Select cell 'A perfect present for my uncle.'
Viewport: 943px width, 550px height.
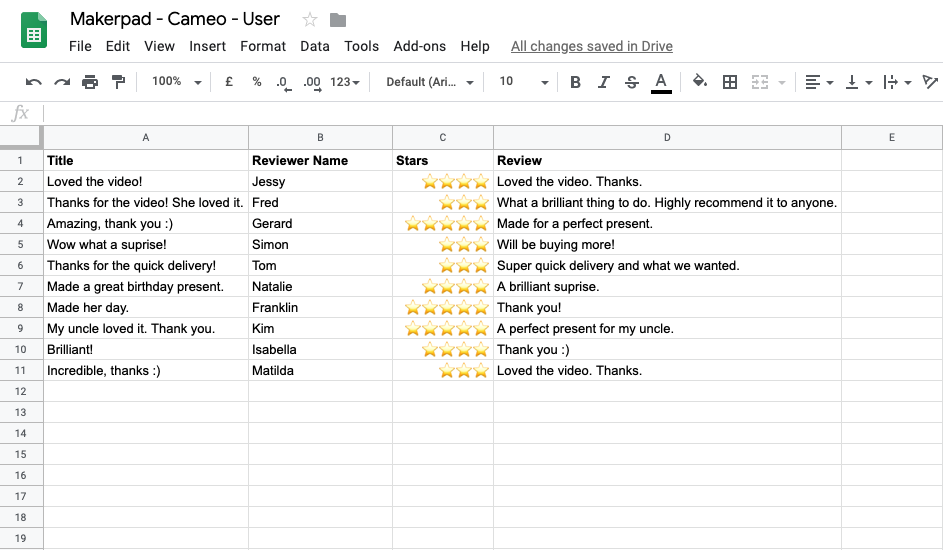[667, 329]
